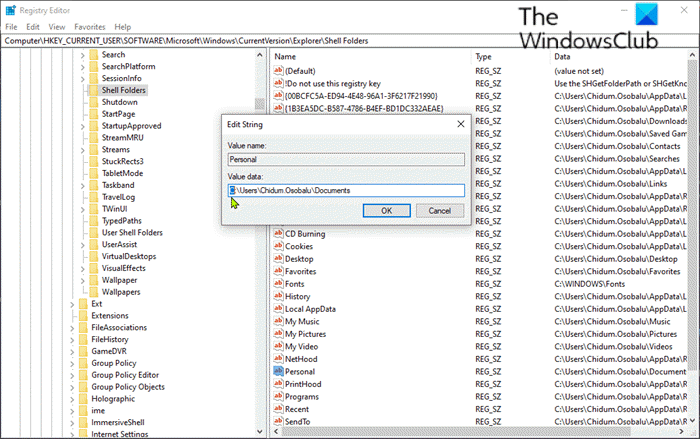This screenshot has width=700, height=439.
Task: Select the {00BCFC5A-ED94-4E48-96A1-3F6217F21990} value
Action: [361, 96]
